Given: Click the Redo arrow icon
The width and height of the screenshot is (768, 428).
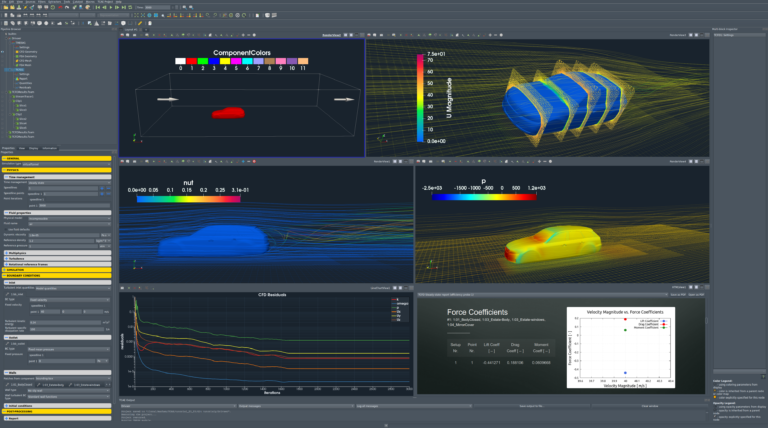Looking at the screenshot, I should (67, 7).
